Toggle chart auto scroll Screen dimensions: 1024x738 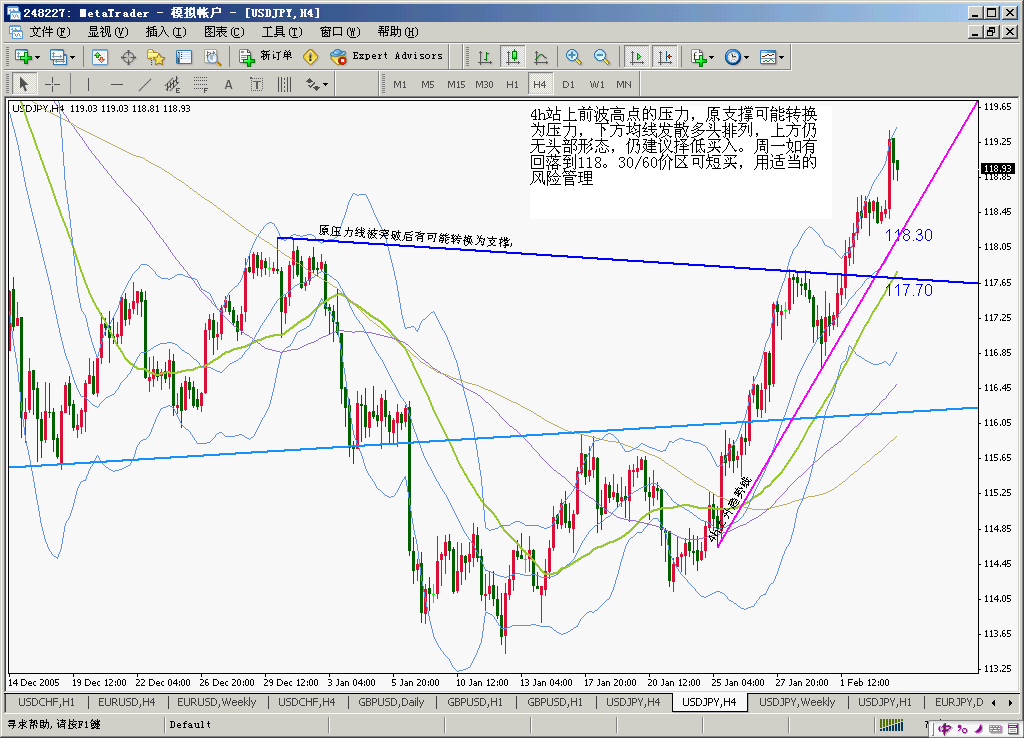pos(637,57)
